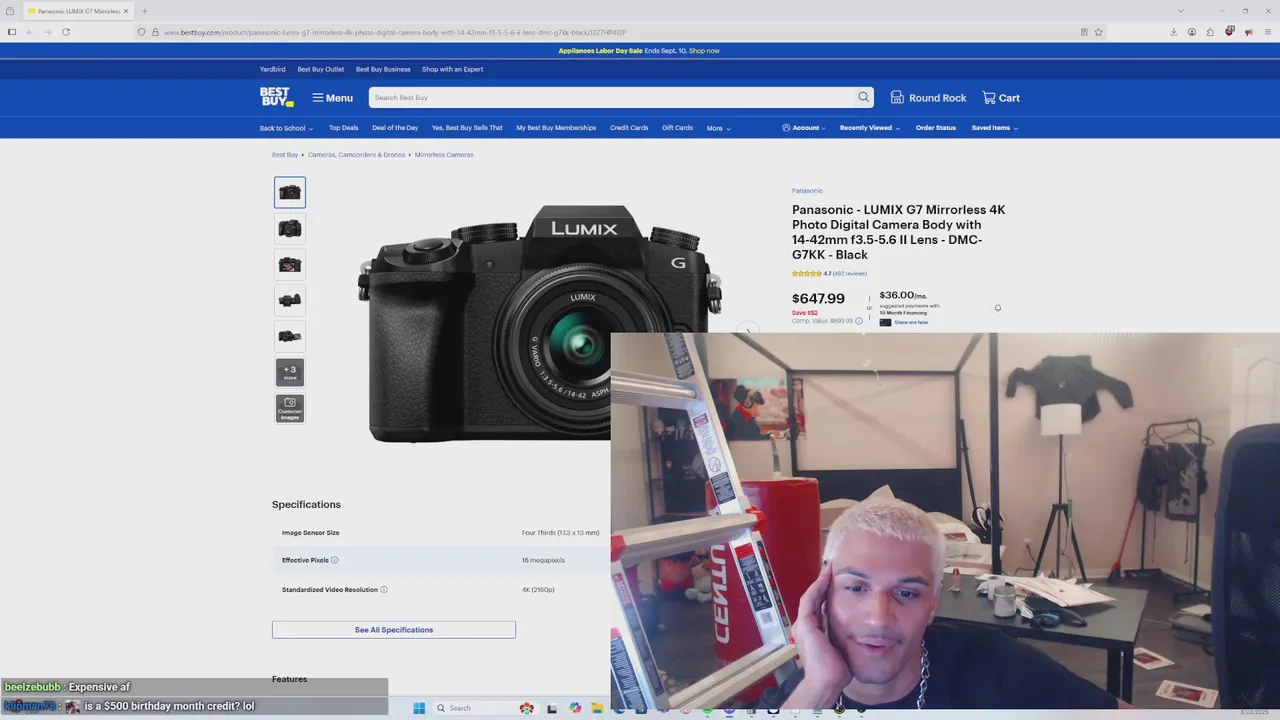Open Best Buy Business link

[x=383, y=69]
